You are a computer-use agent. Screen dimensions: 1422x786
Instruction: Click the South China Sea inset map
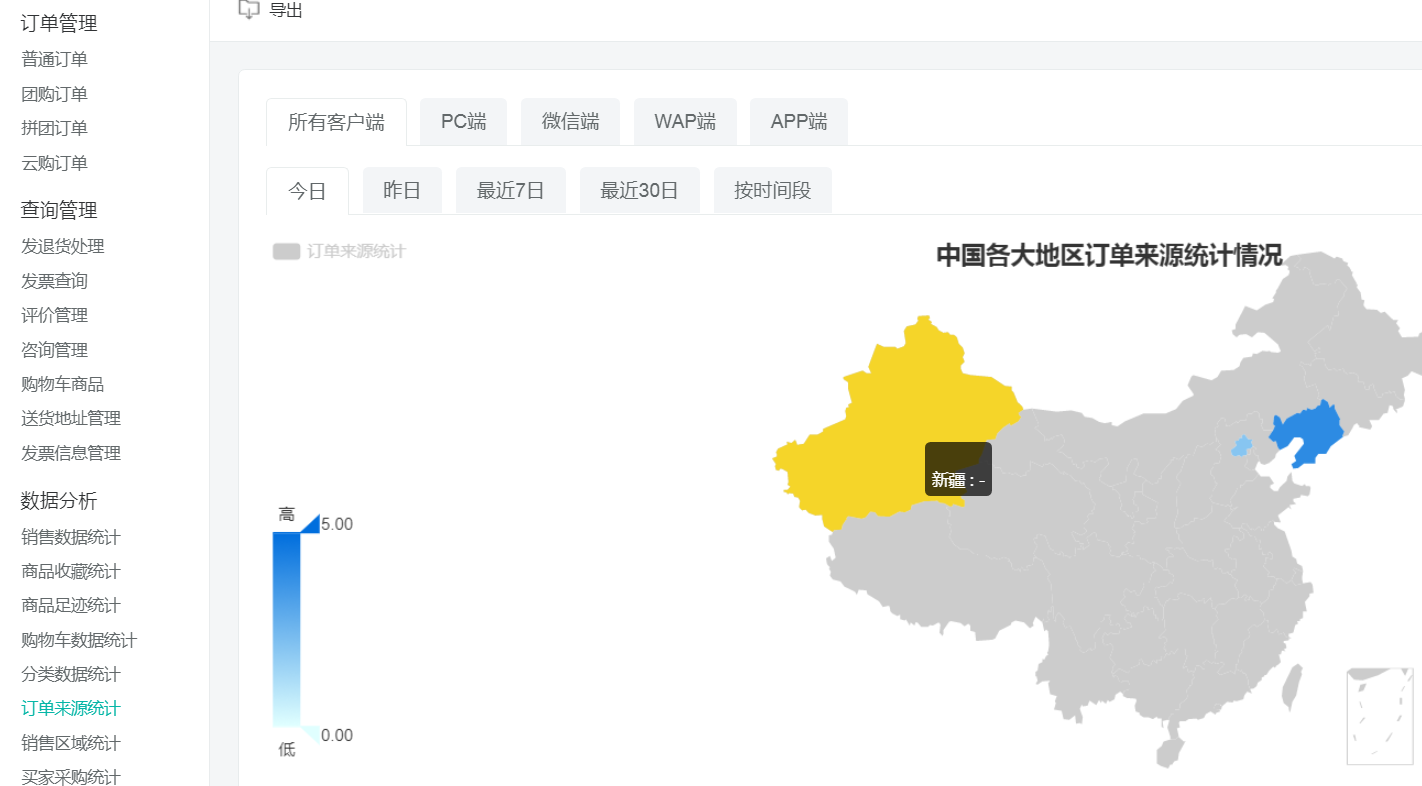[x=1379, y=716]
